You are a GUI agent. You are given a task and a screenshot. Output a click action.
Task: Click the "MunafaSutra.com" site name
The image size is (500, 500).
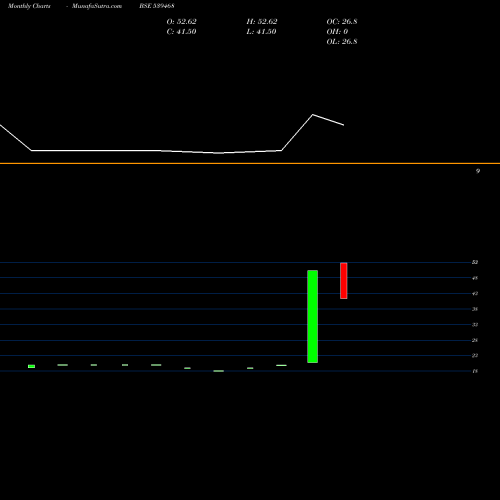pos(97,6)
